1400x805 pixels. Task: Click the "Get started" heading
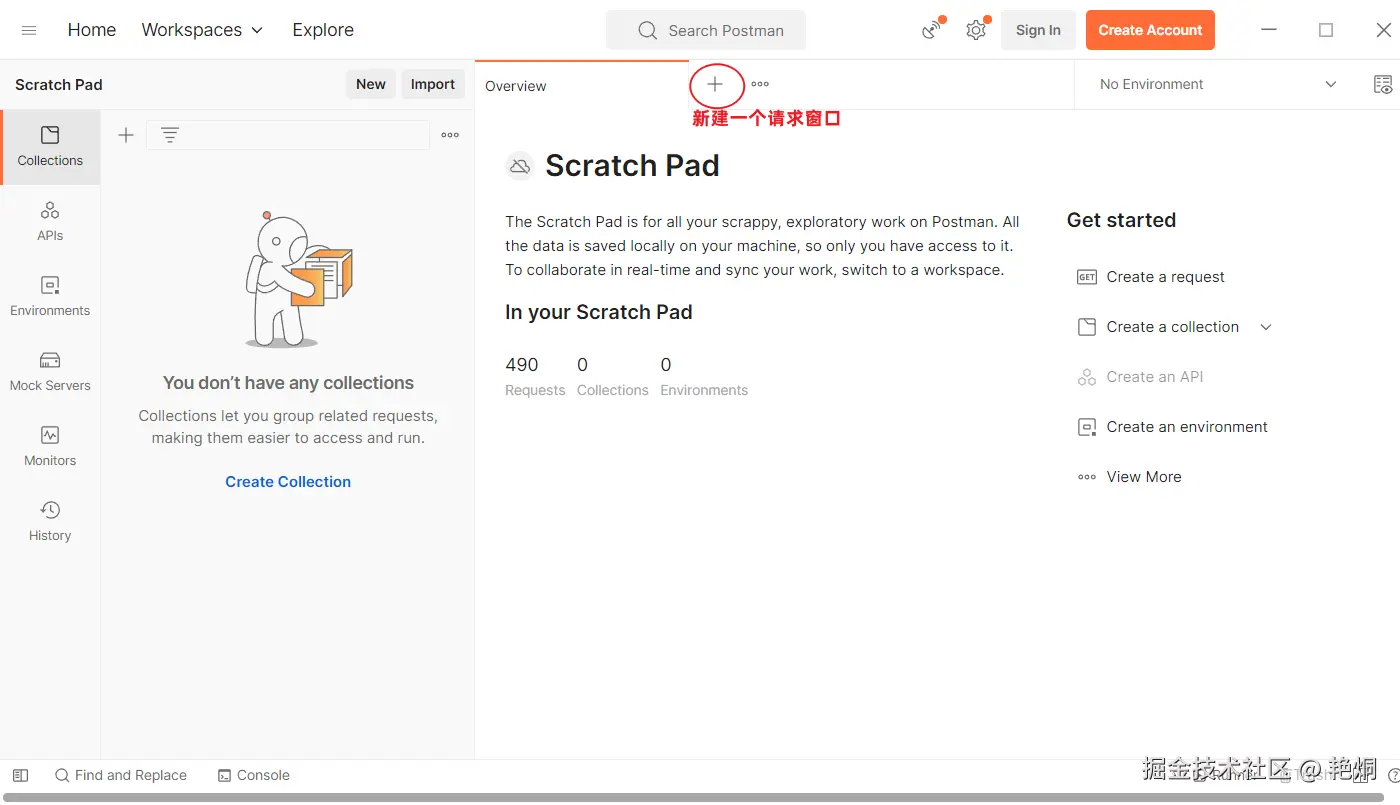[1121, 220]
